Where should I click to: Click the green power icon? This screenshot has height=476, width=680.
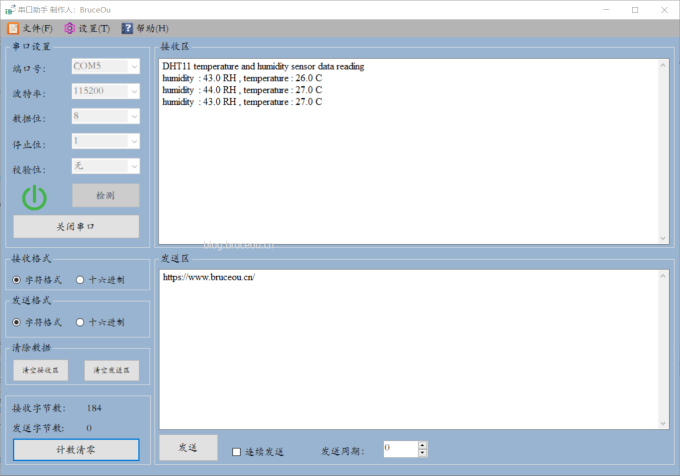coord(35,197)
